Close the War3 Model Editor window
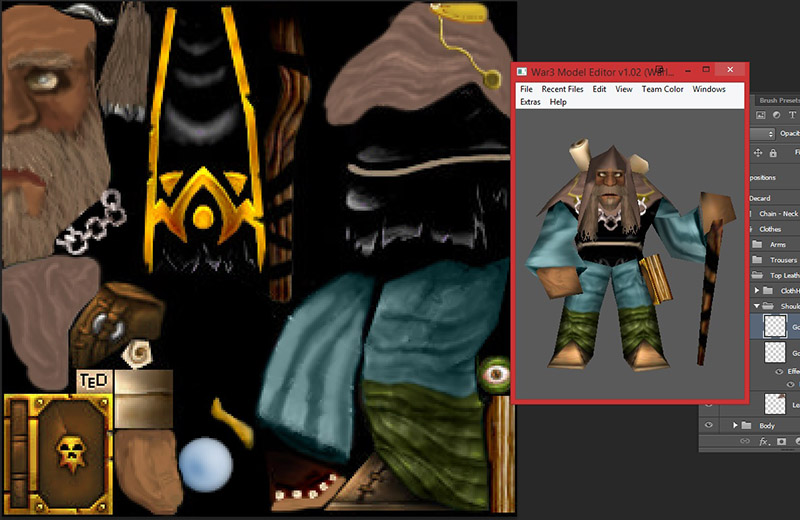Image resolution: width=800 pixels, height=520 pixels. click(730, 70)
